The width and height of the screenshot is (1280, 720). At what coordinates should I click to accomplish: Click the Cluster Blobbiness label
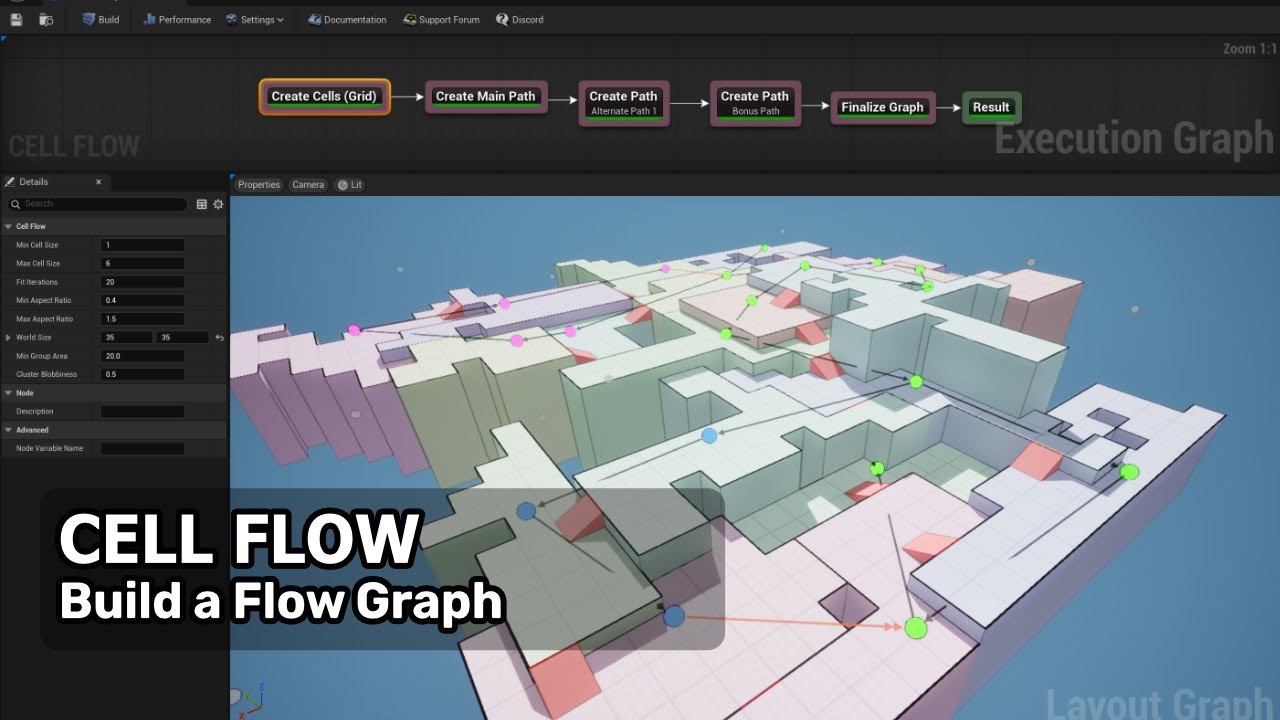pyautogui.click(x=44, y=374)
